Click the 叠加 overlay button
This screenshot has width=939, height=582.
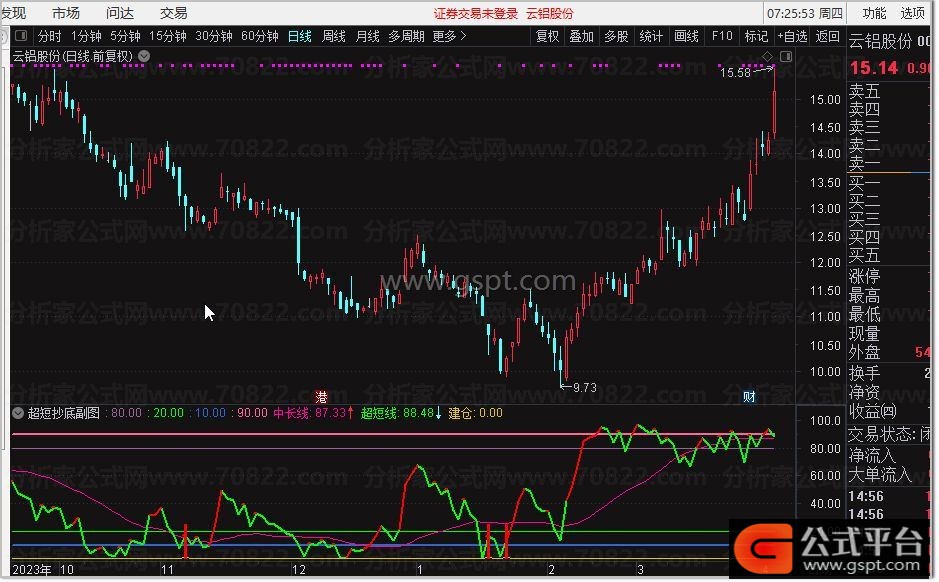[581, 37]
